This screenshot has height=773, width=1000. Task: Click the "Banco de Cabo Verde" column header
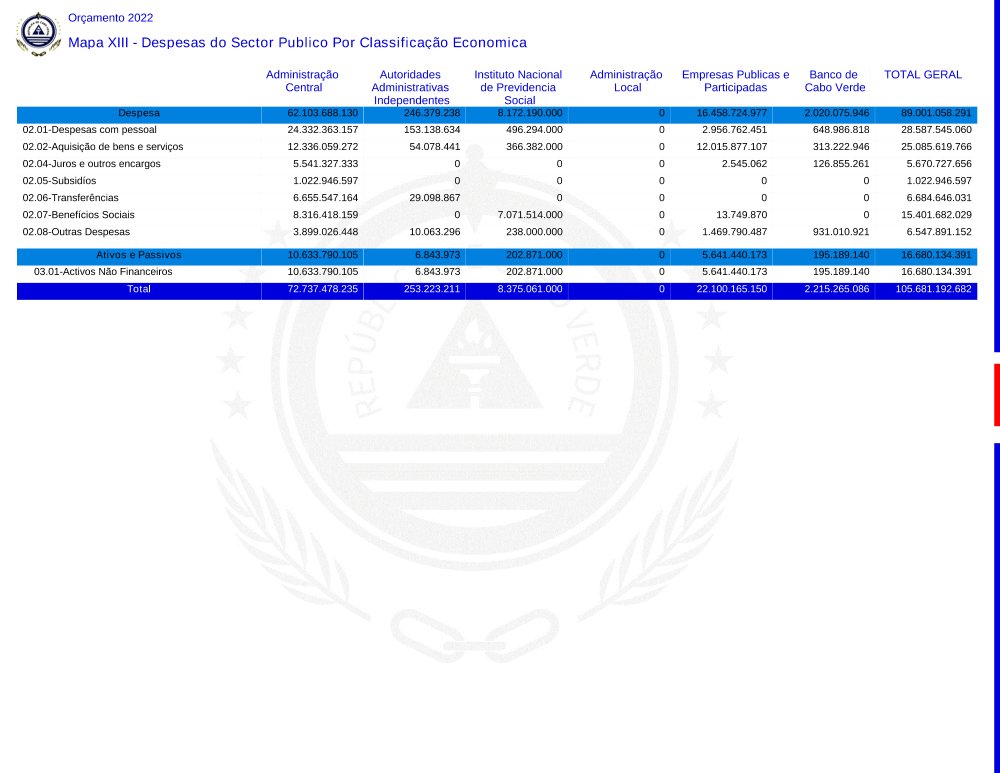[834, 81]
